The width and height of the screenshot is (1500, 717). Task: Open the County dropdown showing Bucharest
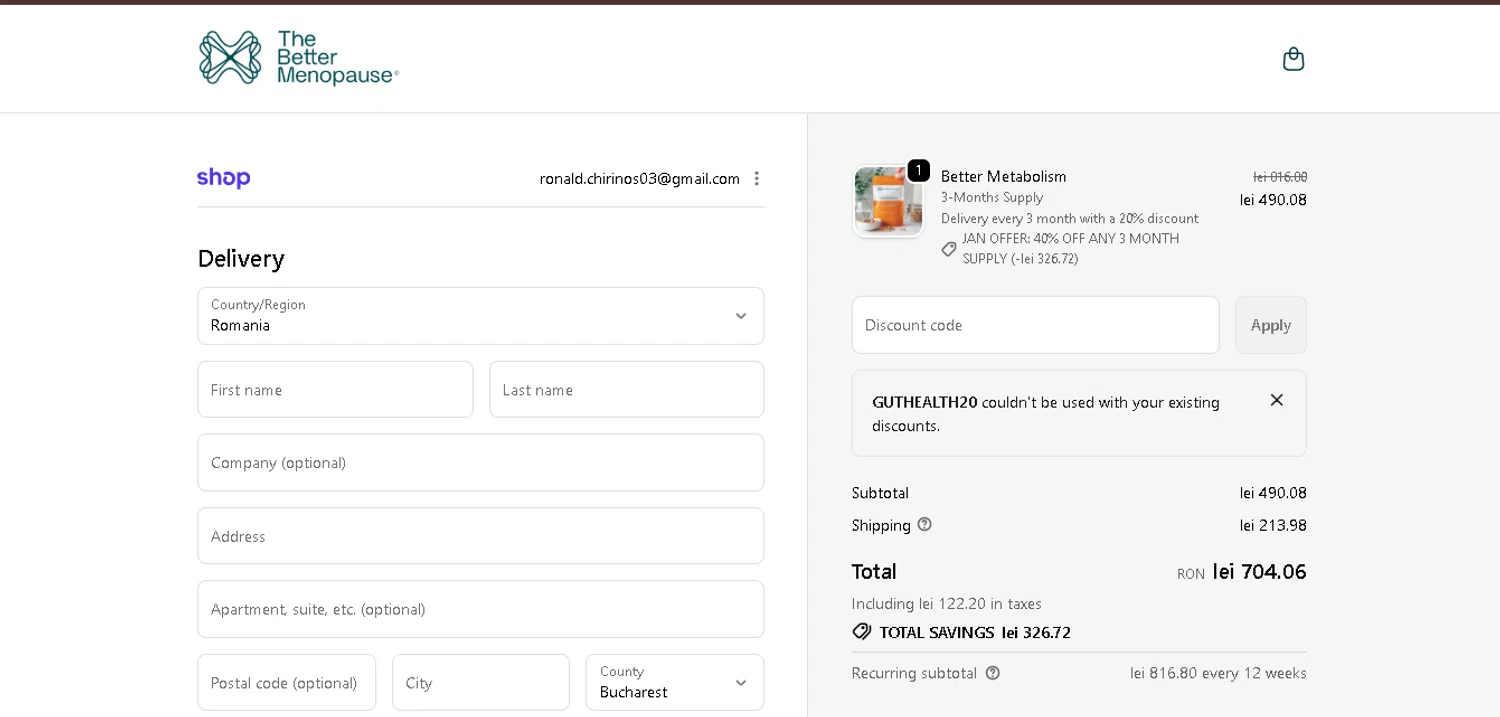675,682
